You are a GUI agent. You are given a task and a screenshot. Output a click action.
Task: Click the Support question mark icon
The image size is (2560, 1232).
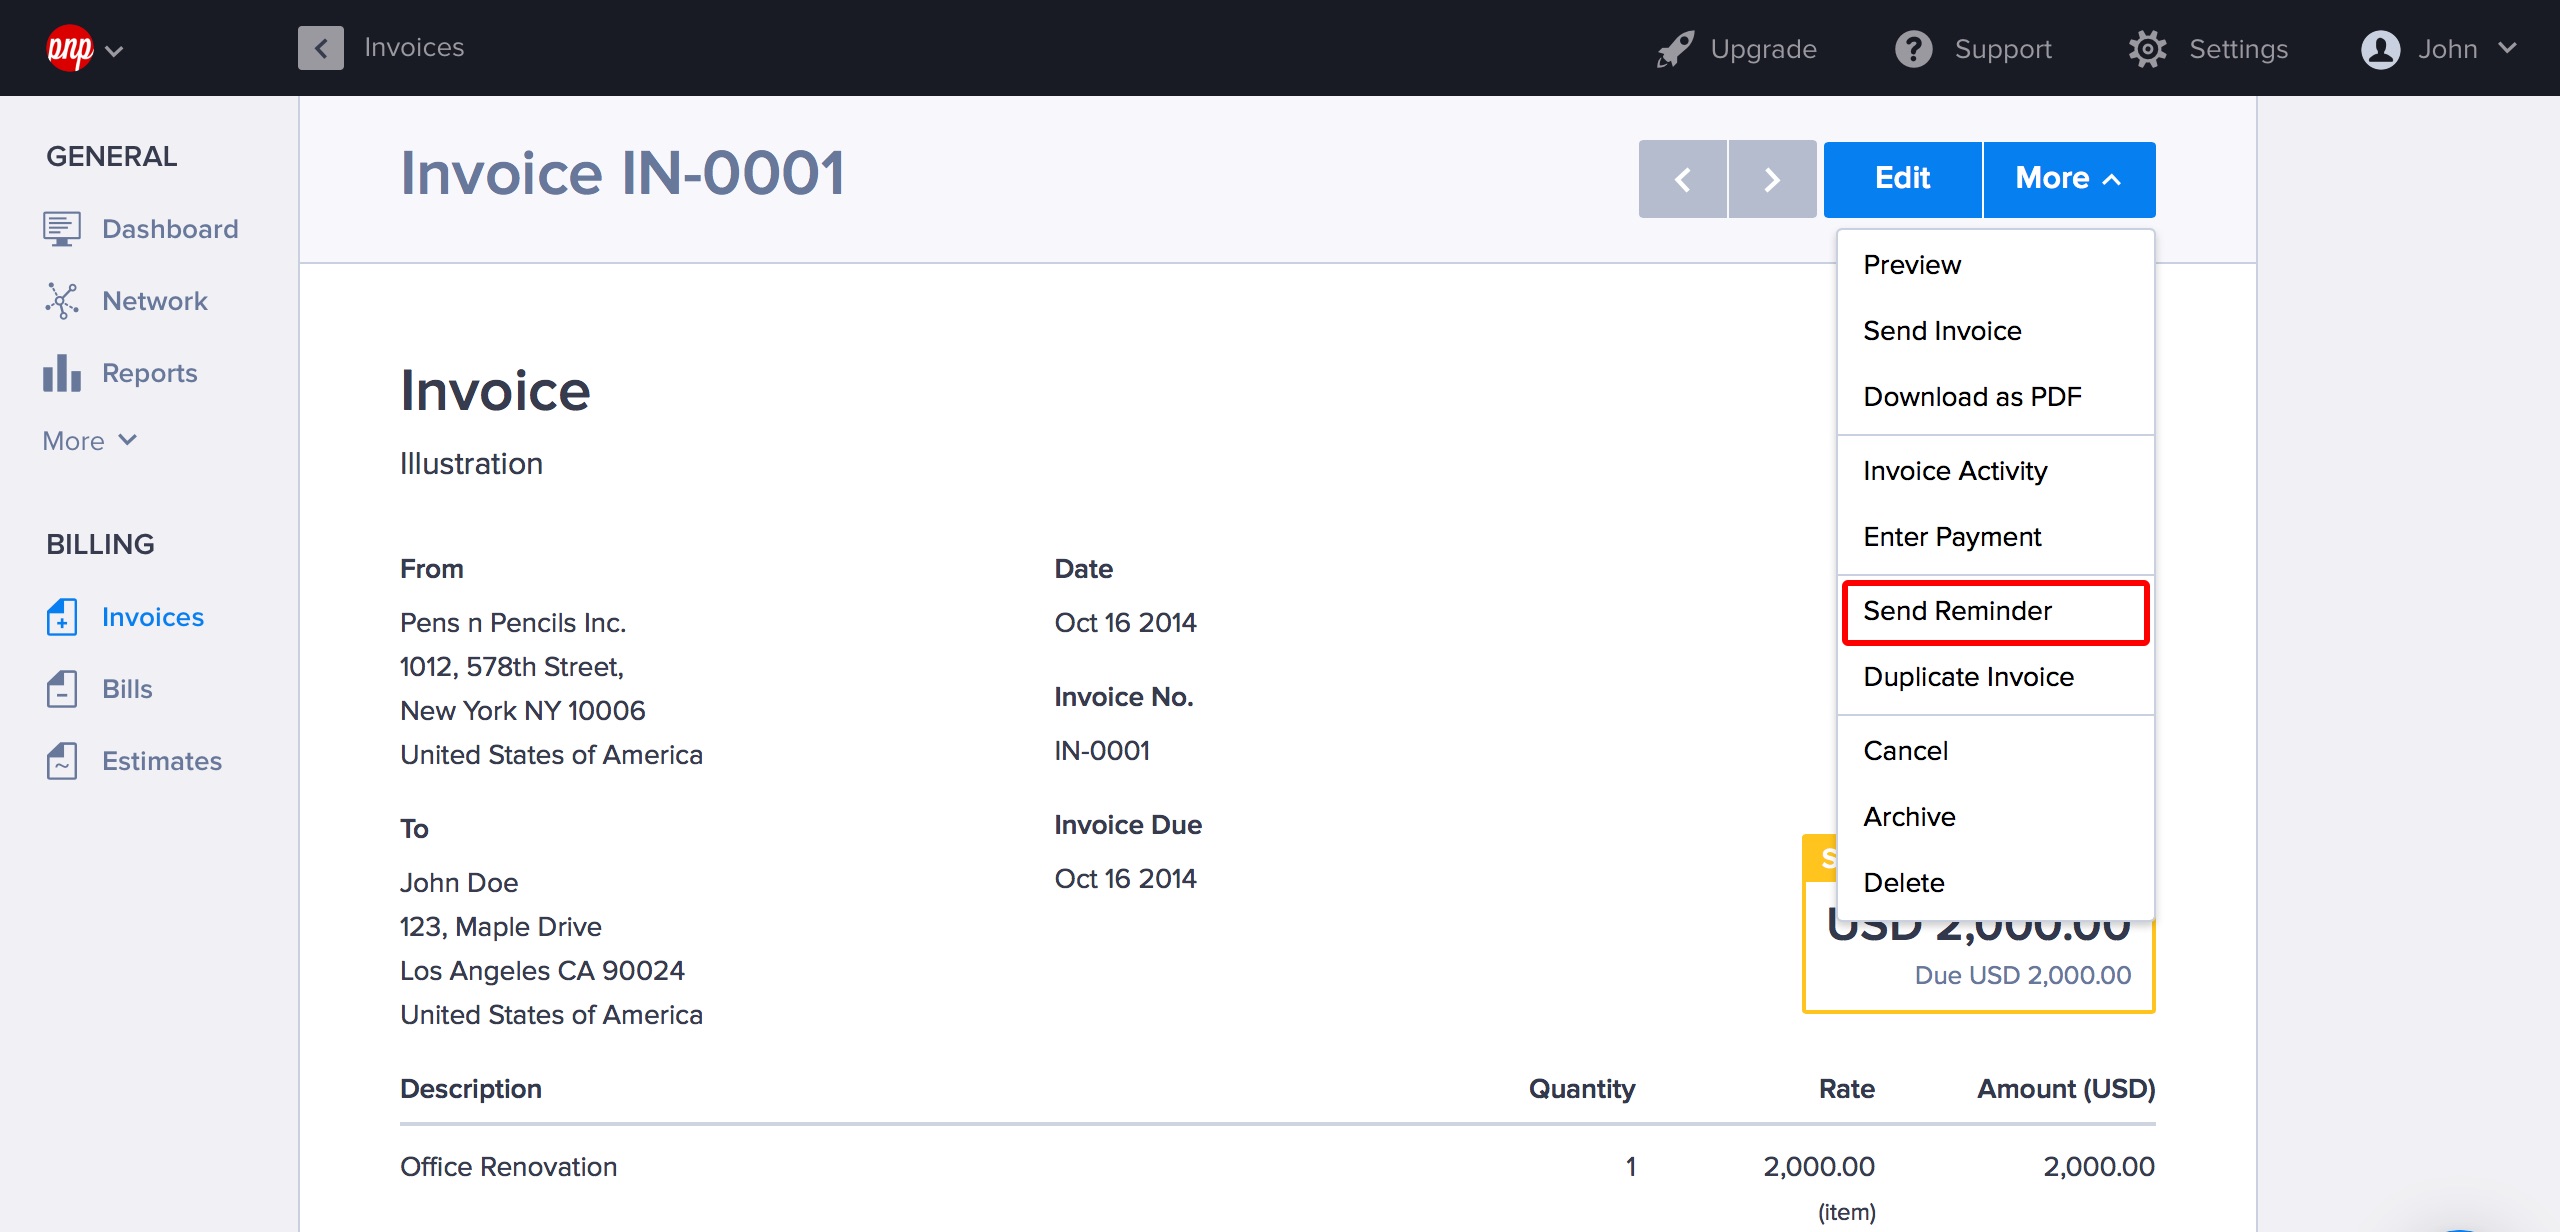click(x=1913, y=49)
